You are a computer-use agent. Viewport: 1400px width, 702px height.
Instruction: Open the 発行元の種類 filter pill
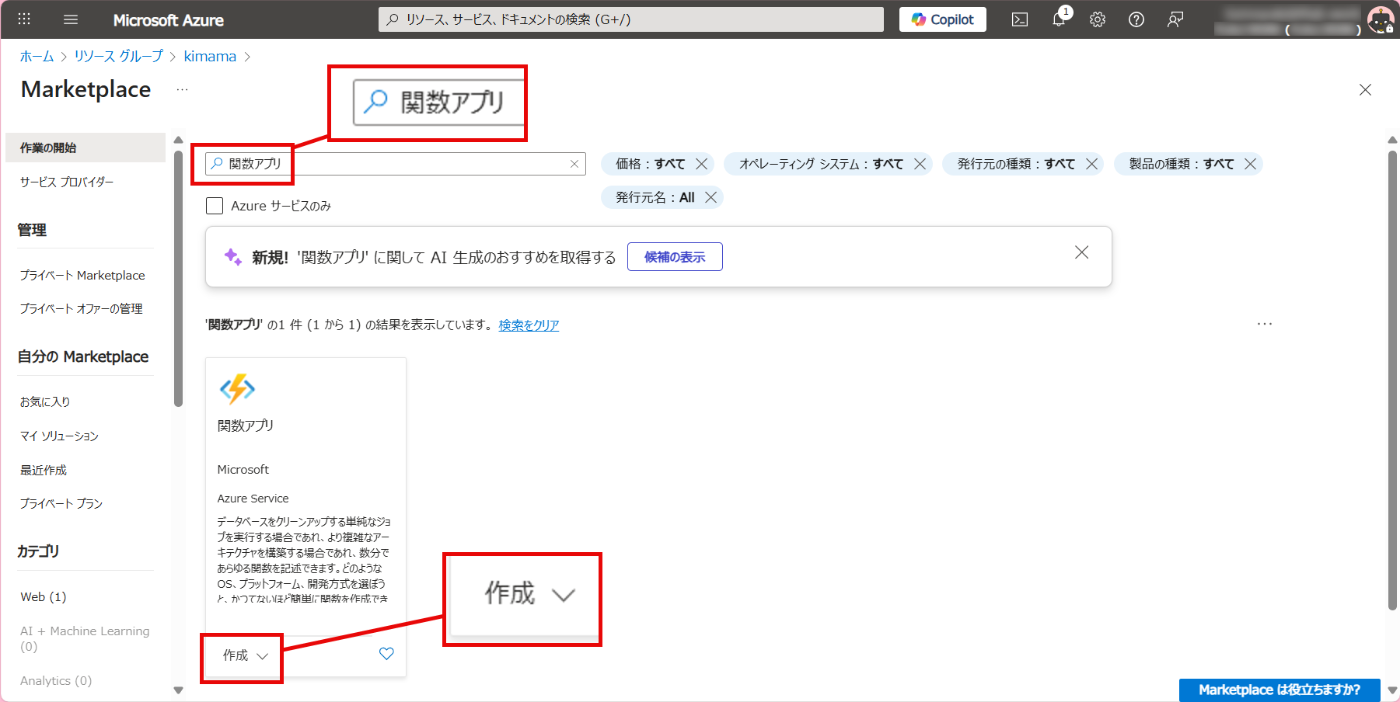pos(1016,164)
